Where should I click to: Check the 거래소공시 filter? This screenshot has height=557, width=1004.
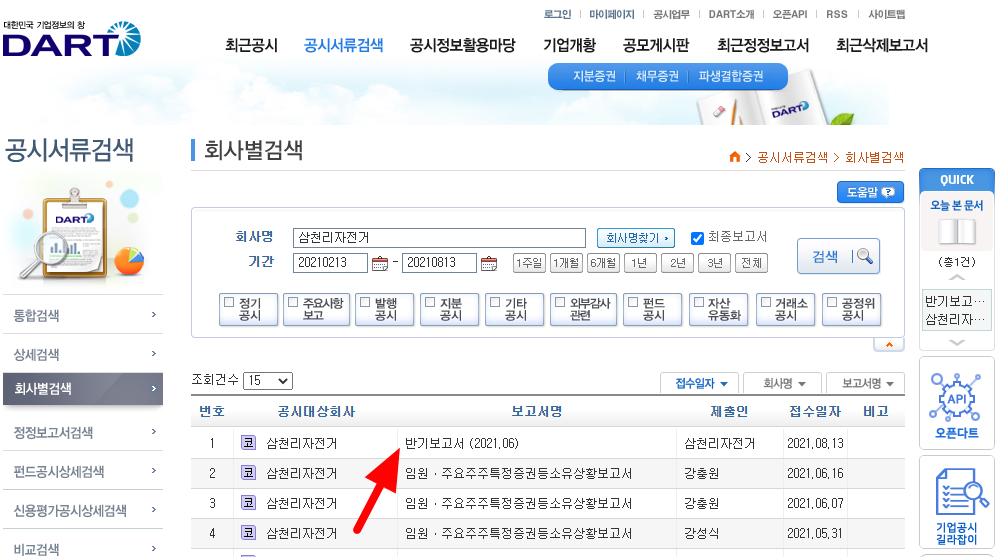click(765, 302)
